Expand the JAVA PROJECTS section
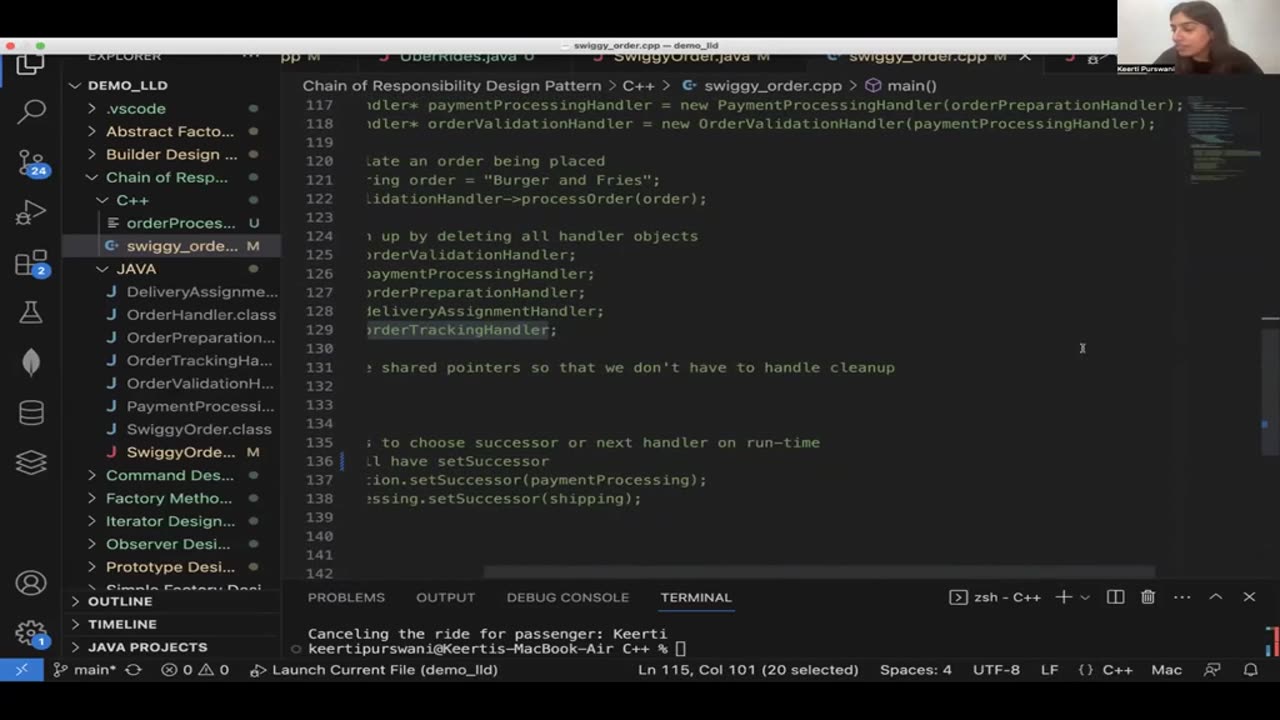 tap(172, 647)
